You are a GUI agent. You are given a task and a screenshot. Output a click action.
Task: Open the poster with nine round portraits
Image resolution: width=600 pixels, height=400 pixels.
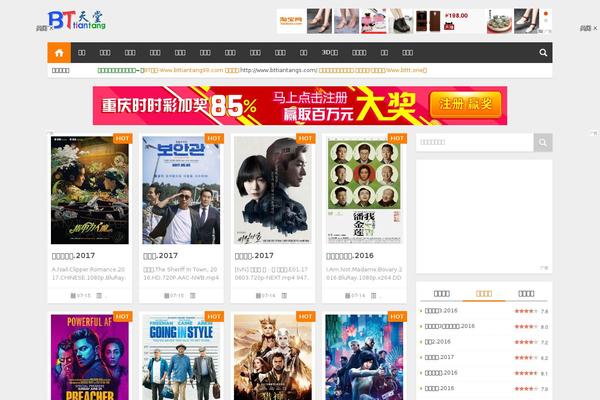364,190
